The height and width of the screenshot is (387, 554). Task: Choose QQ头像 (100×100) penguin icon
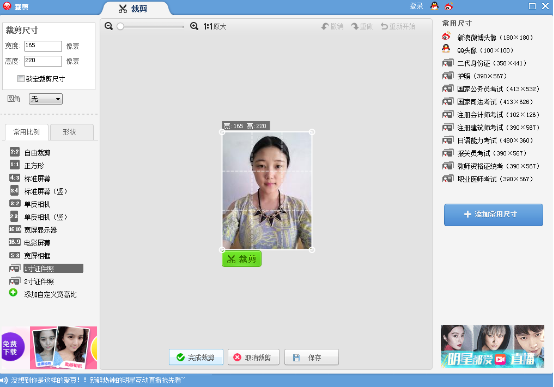coord(446,49)
